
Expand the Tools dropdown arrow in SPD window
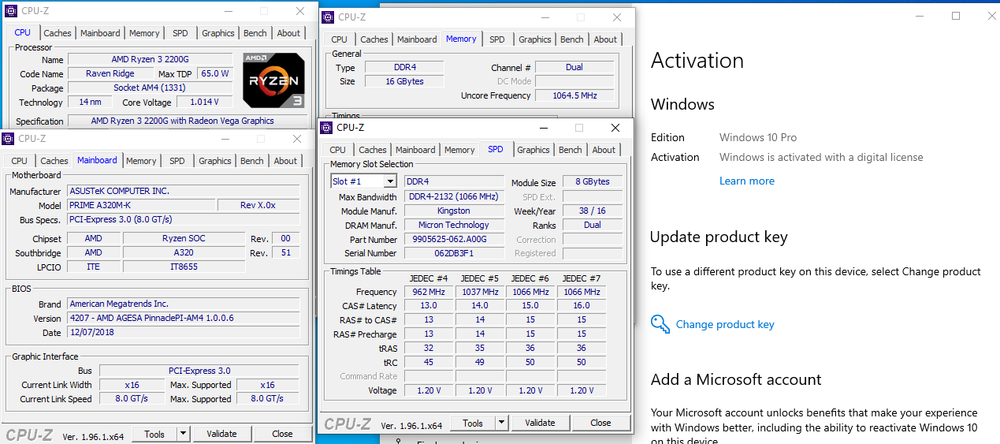click(x=504, y=423)
